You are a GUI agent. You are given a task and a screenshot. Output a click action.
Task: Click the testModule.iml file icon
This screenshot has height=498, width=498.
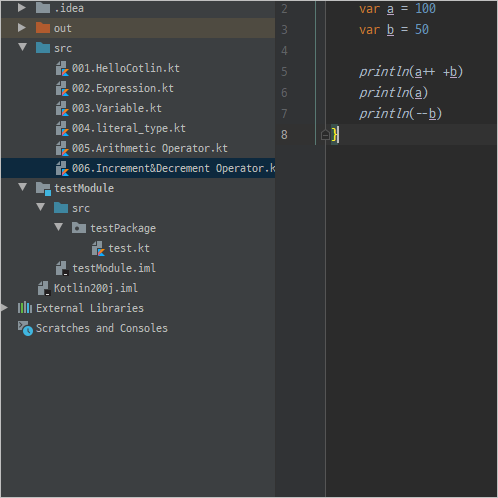coord(62,269)
